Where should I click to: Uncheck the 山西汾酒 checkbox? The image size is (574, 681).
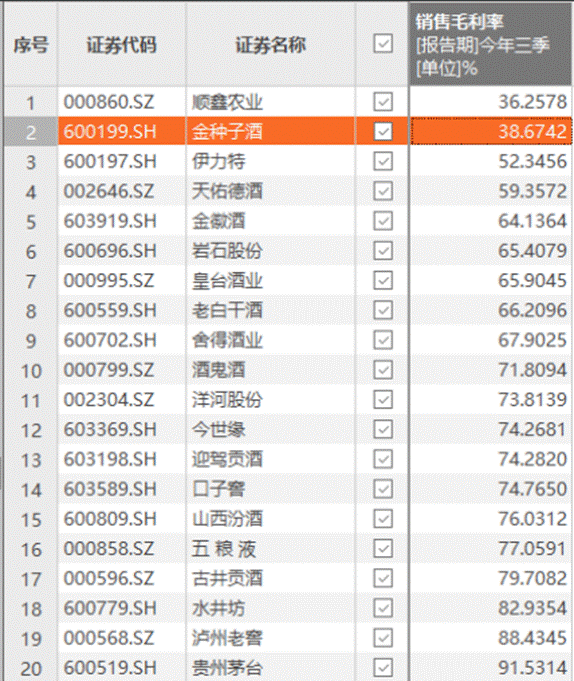click(x=383, y=519)
